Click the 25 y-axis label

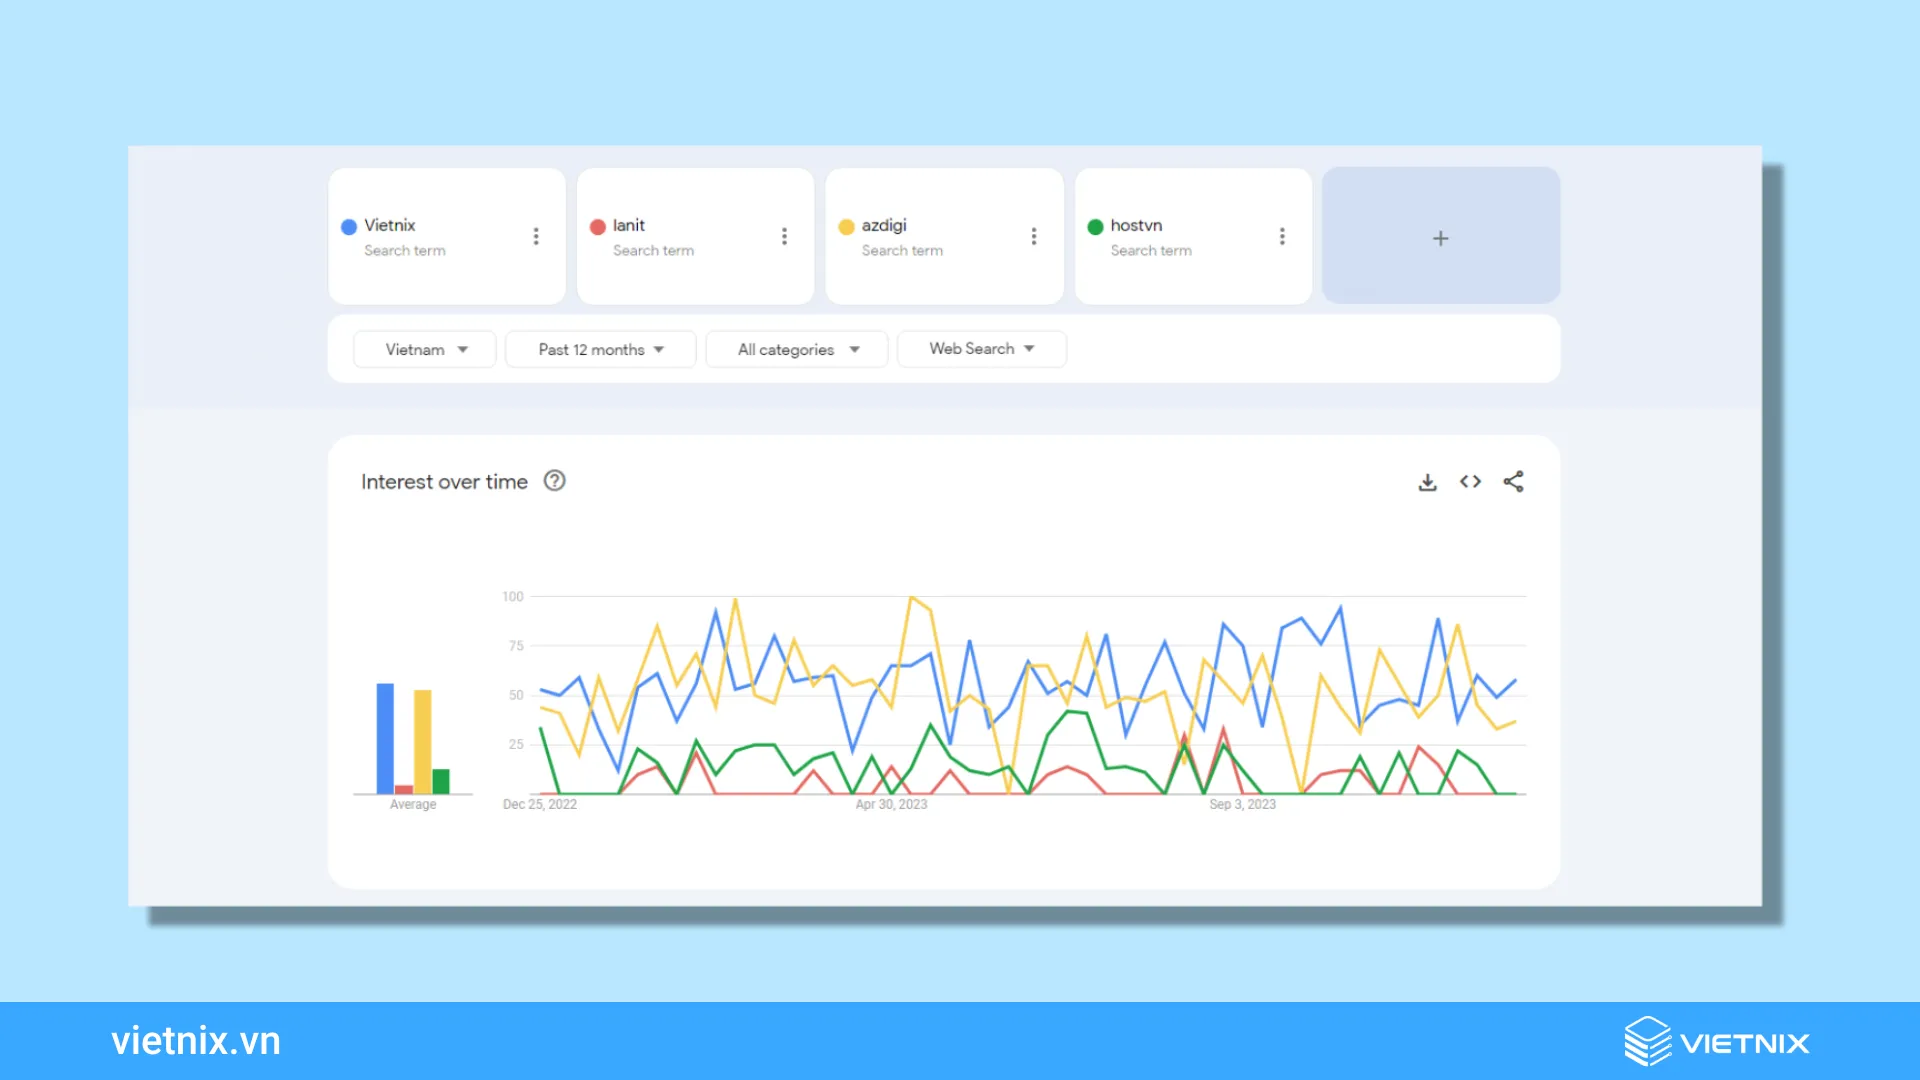[x=516, y=744]
